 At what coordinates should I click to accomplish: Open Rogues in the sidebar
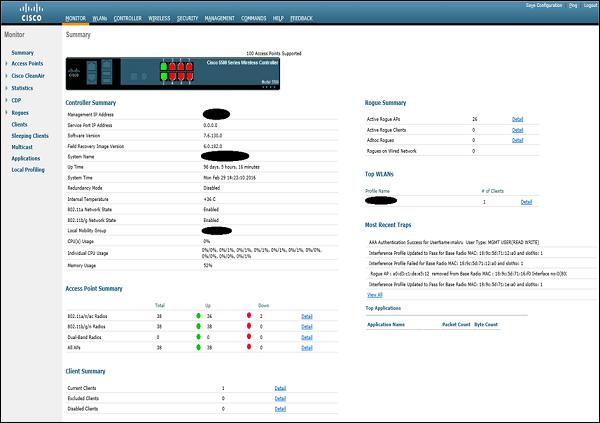[20, 113]
